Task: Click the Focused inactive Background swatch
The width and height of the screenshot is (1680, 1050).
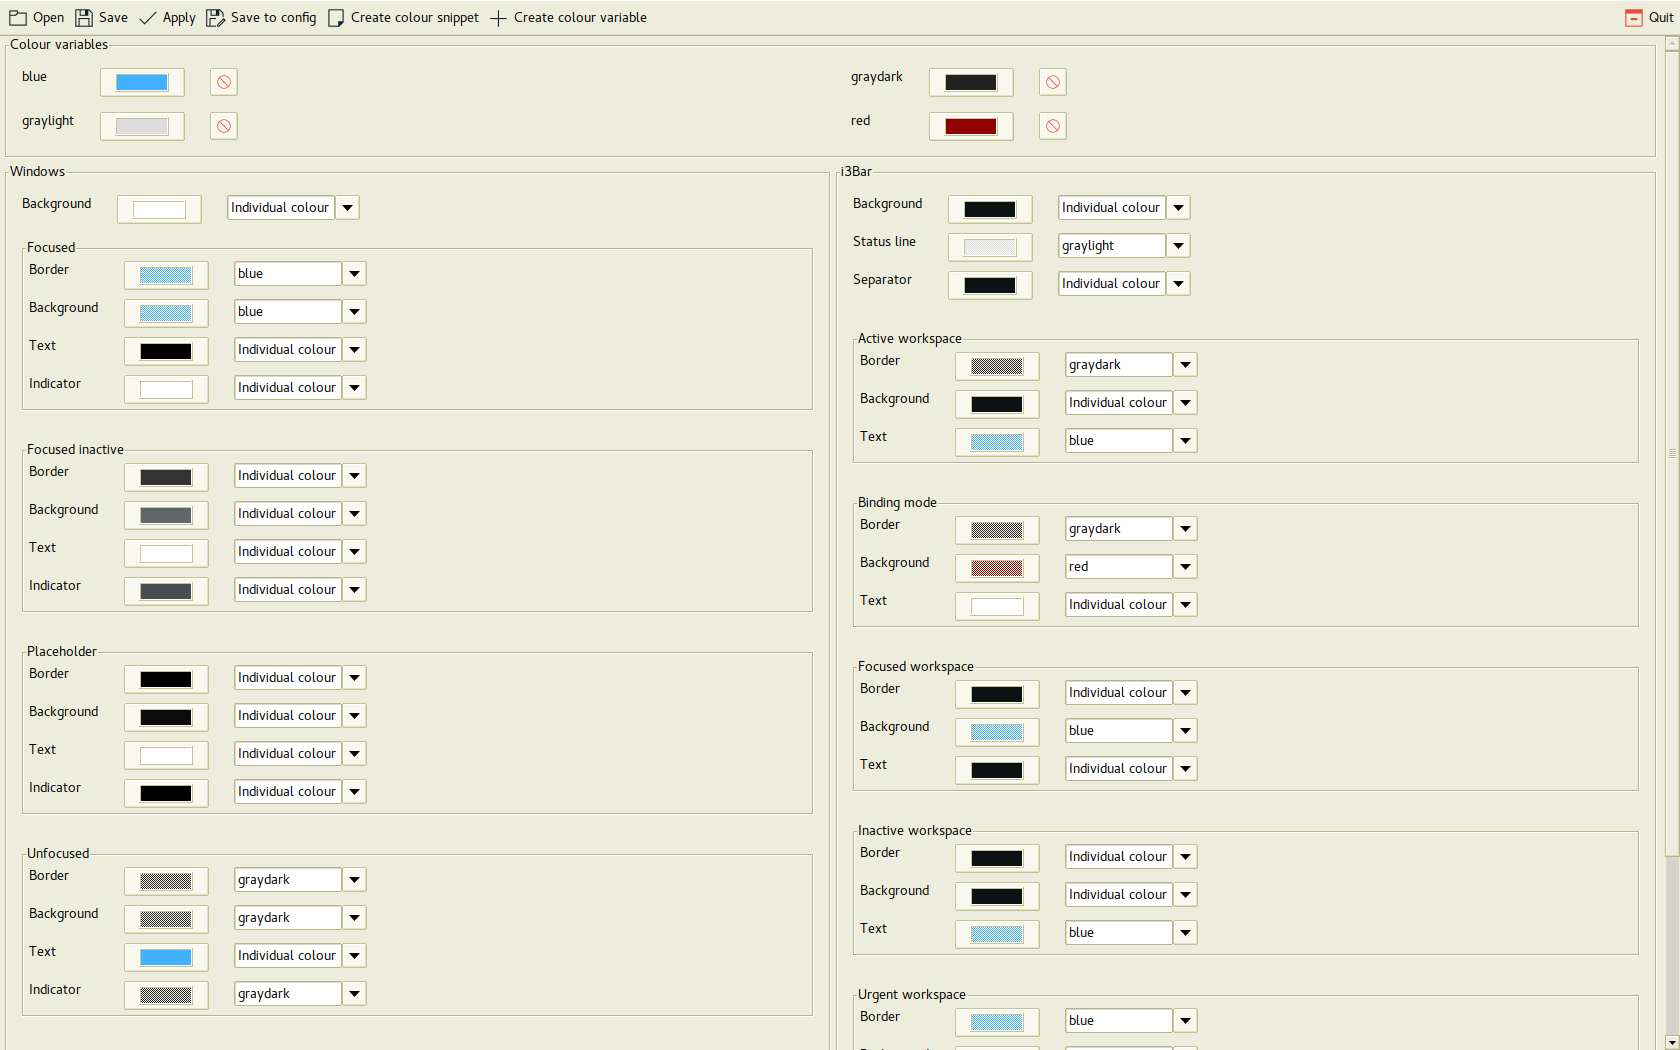Action: [166, 515]
